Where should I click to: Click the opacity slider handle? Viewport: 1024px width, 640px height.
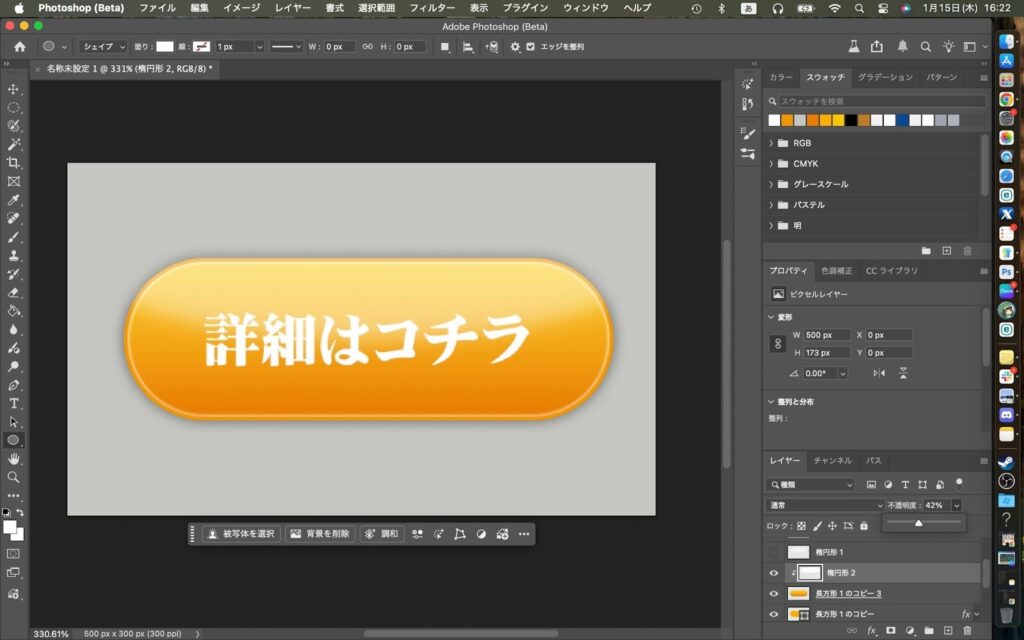(918, 523)
